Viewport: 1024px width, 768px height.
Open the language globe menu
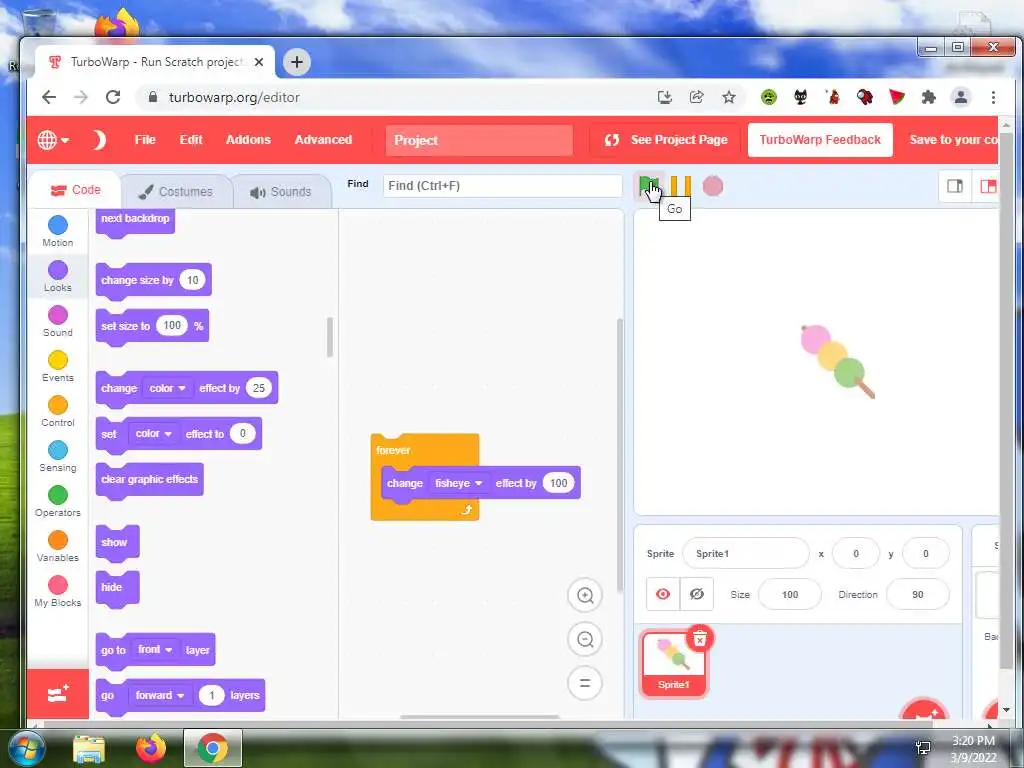click(53, 140)
